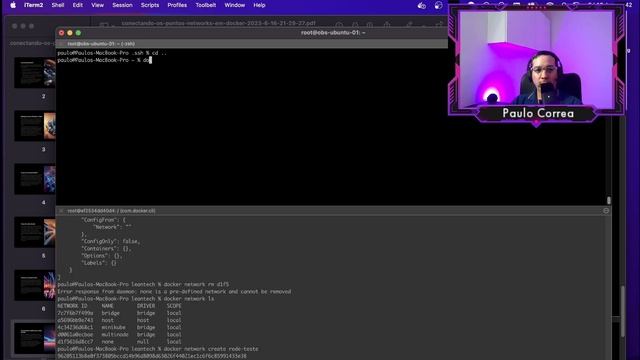This screenshot has height=360, width=640.
Task: Click the current prompt line with cursor
Action: click(x=104, y=60)
